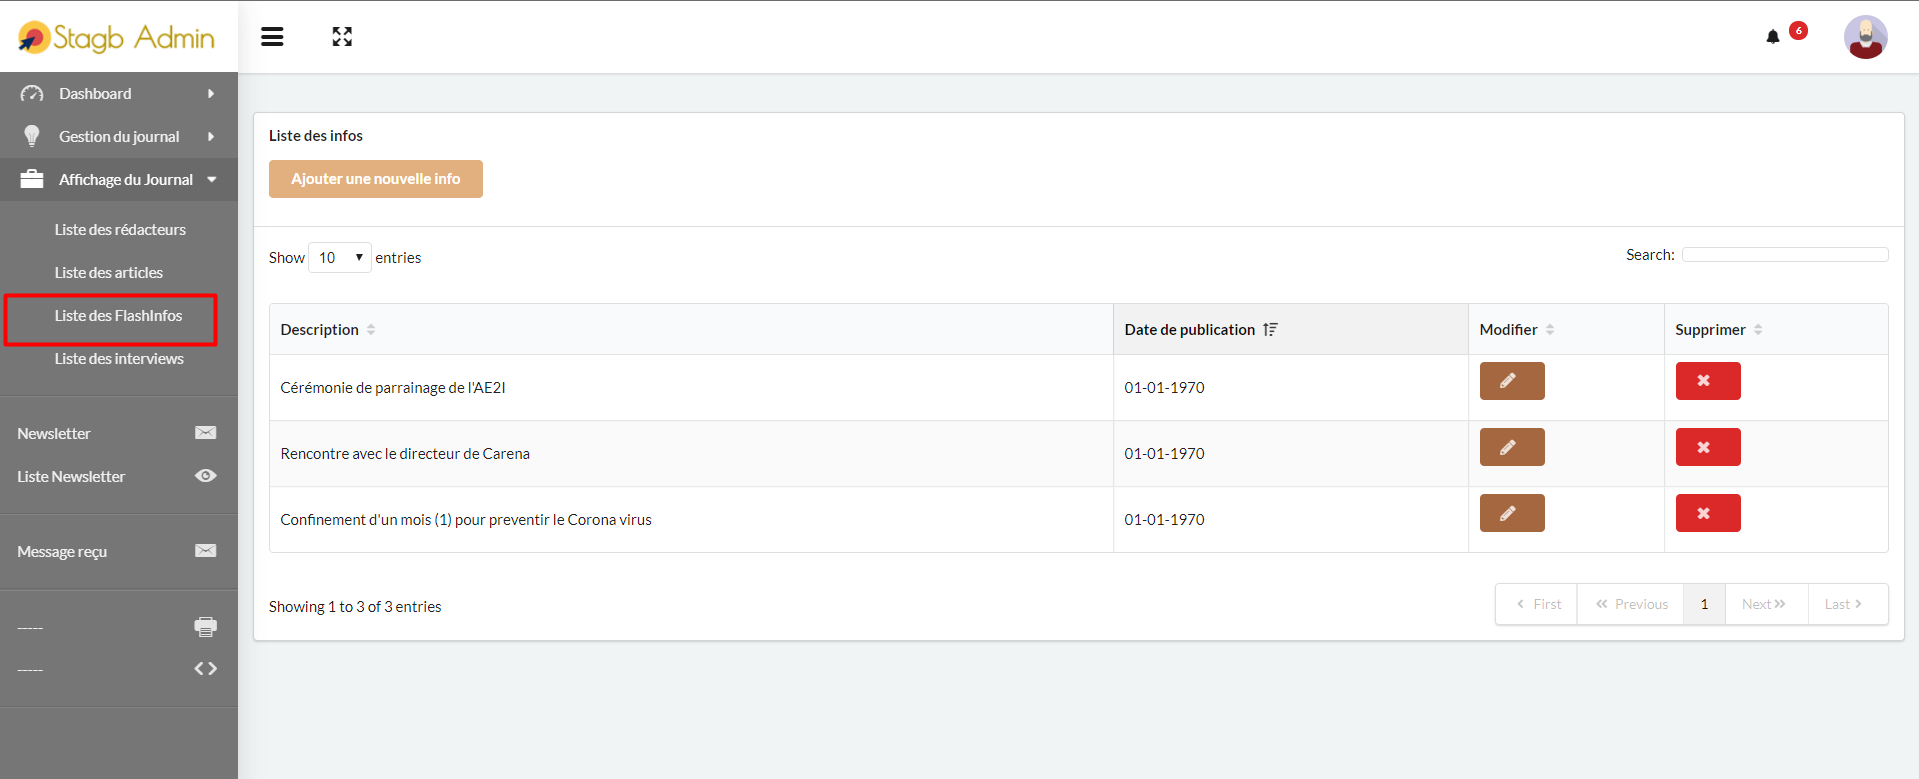Edit the Cérémonie de parrainage entry
Image resolution: width=1919 pixels, height=779 pixels.
pyautogui.click(x=1511, y=381)
